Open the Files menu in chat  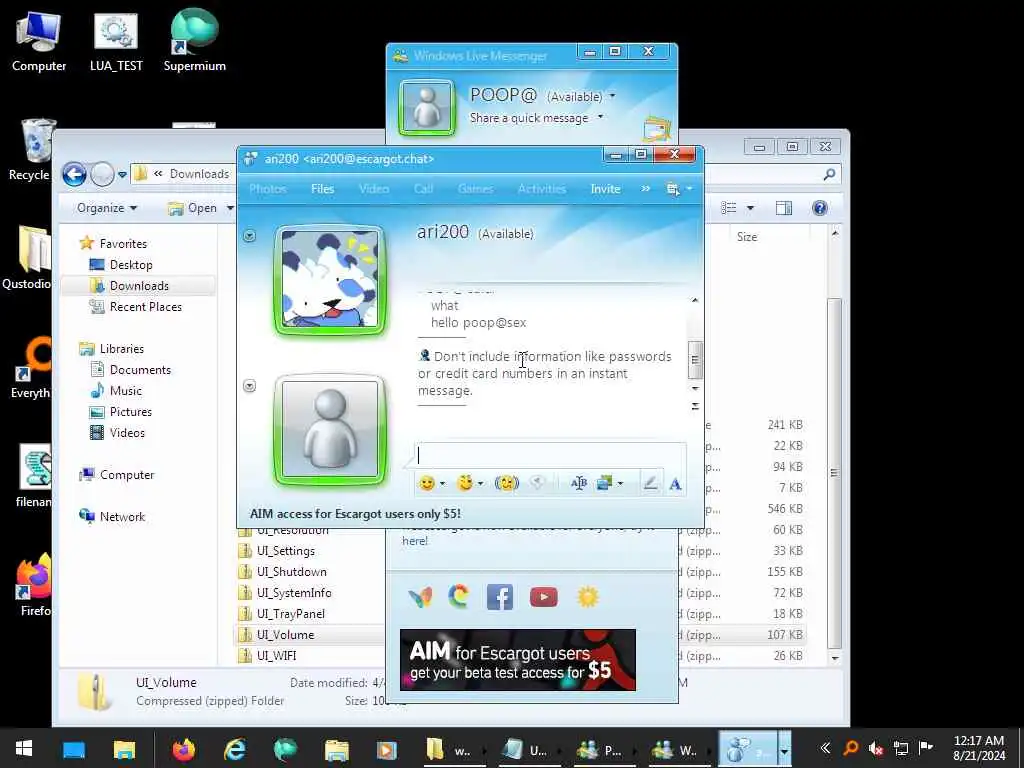coord(323,189)
